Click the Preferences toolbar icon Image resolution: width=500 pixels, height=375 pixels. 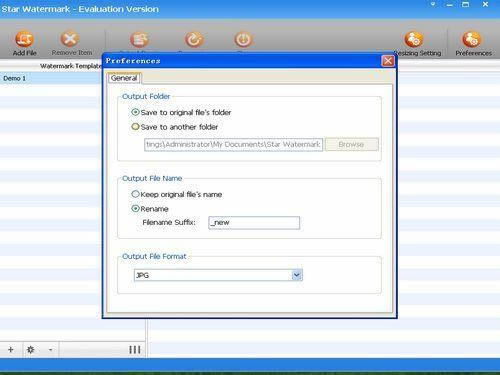[472, 39]
